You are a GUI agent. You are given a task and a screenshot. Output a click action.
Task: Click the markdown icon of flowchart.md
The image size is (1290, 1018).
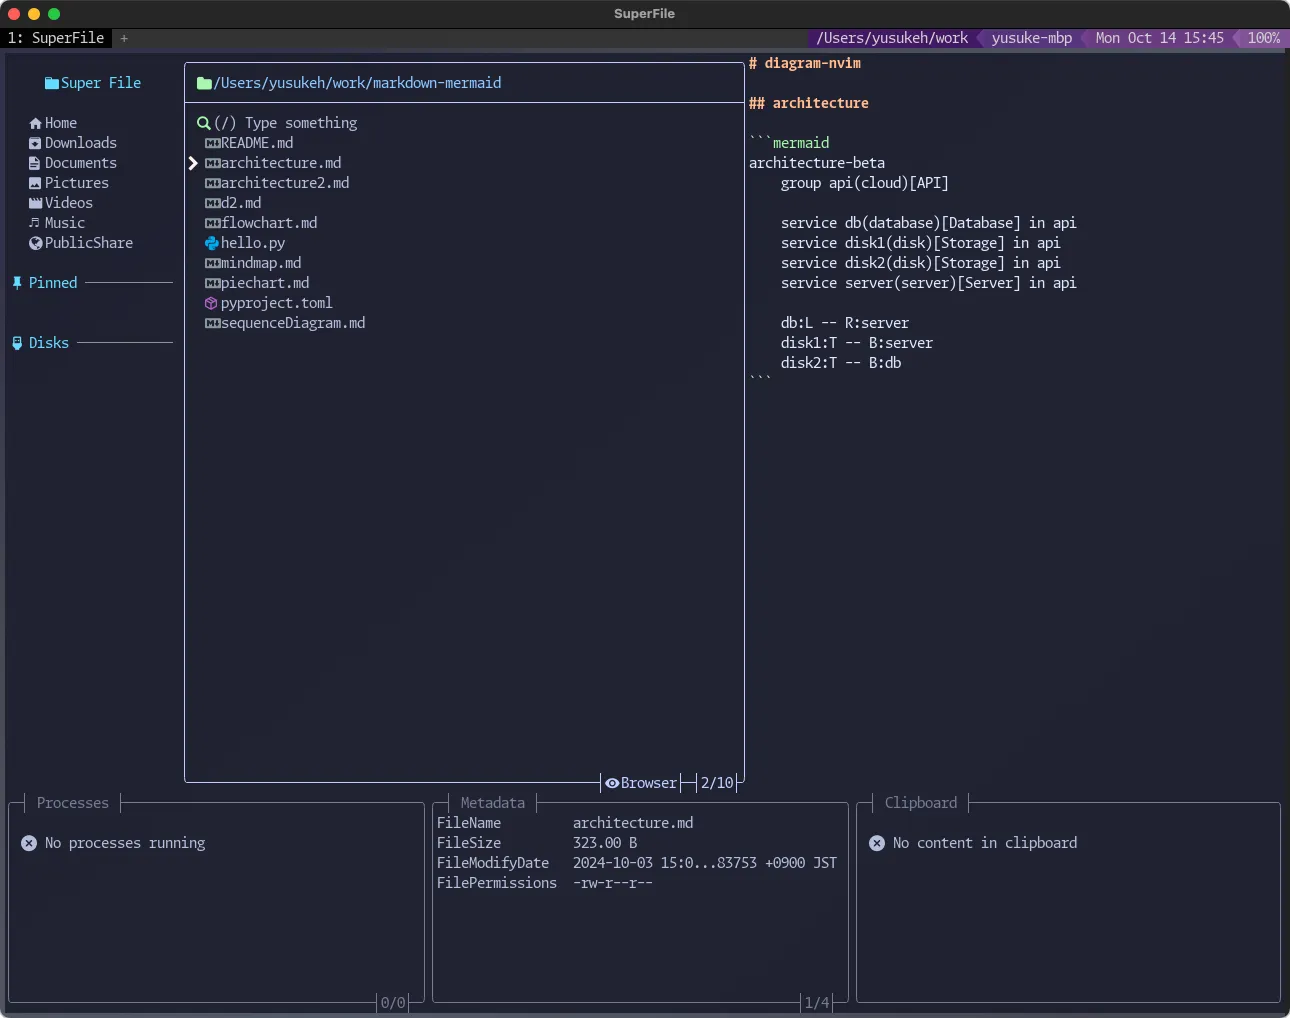[x=212, y=223]
